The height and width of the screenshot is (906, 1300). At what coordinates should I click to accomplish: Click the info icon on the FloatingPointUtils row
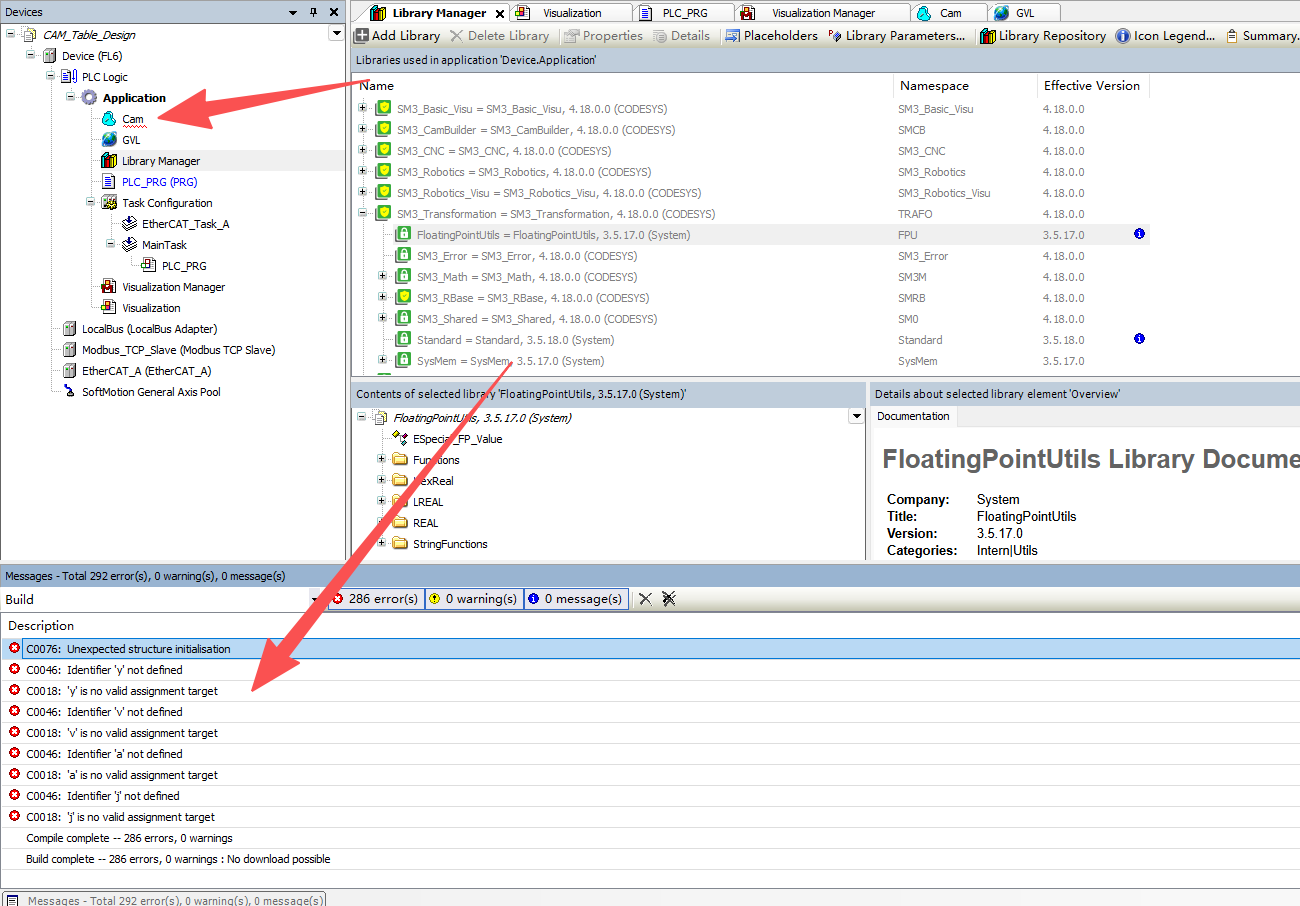click(x=1139, y=234)
